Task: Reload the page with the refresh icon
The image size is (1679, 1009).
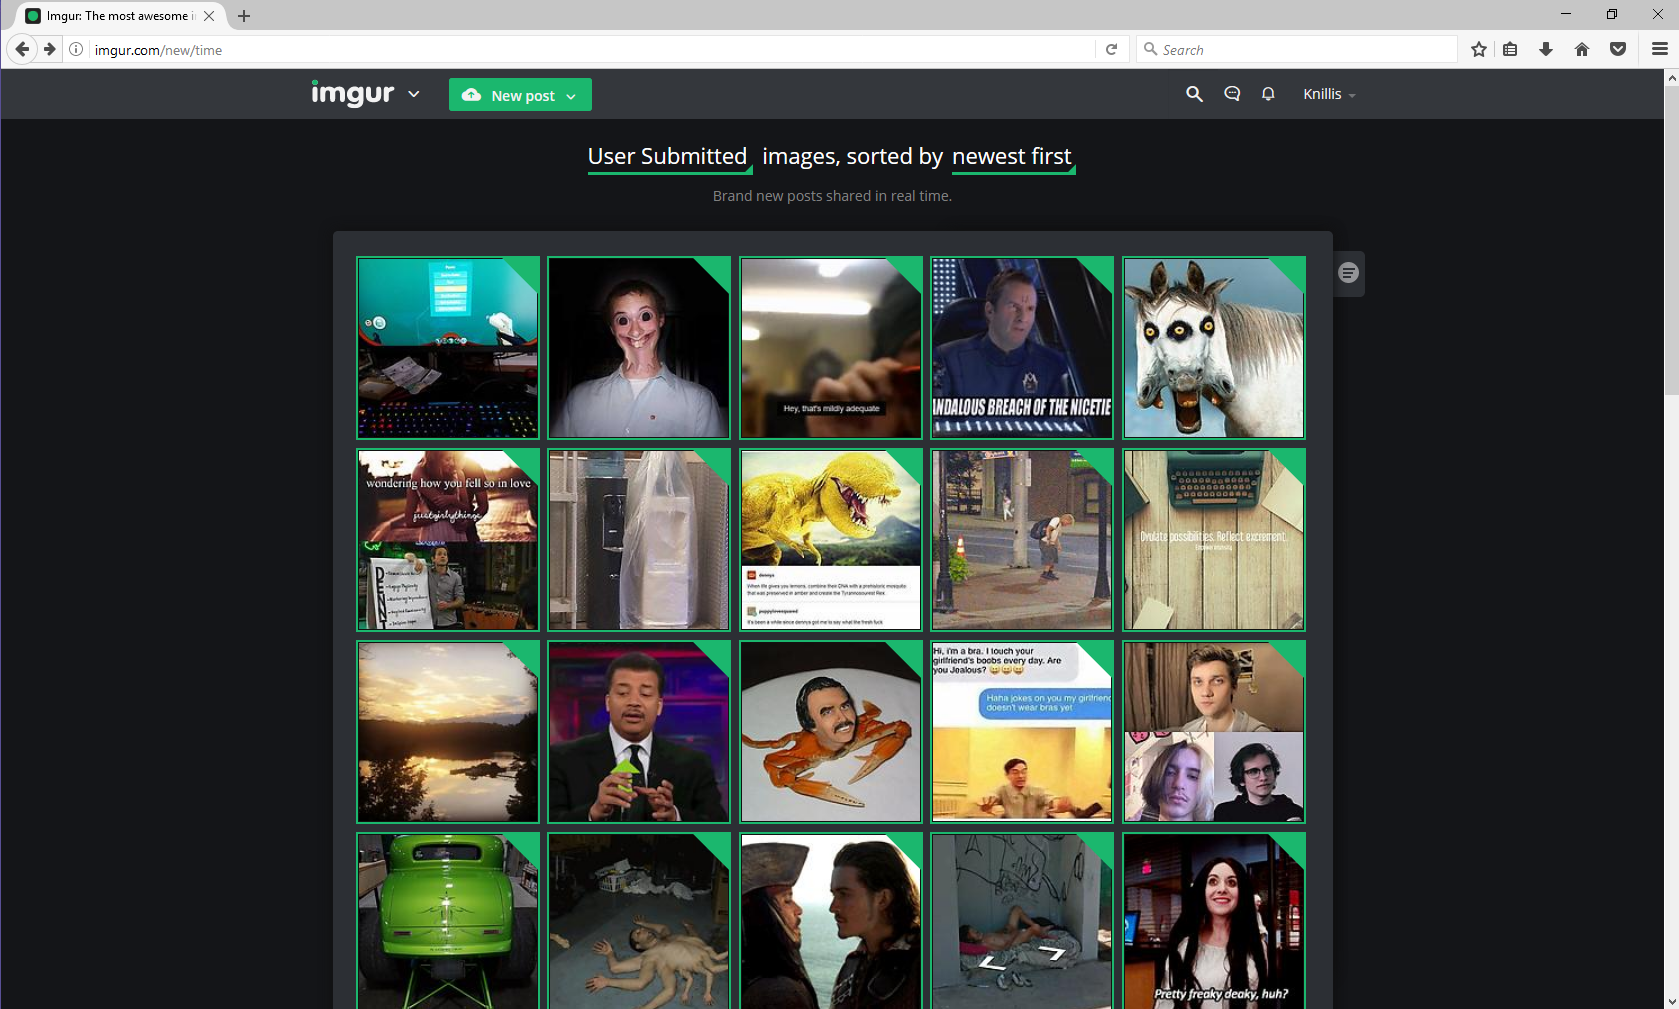Action: coord(1111,49)
